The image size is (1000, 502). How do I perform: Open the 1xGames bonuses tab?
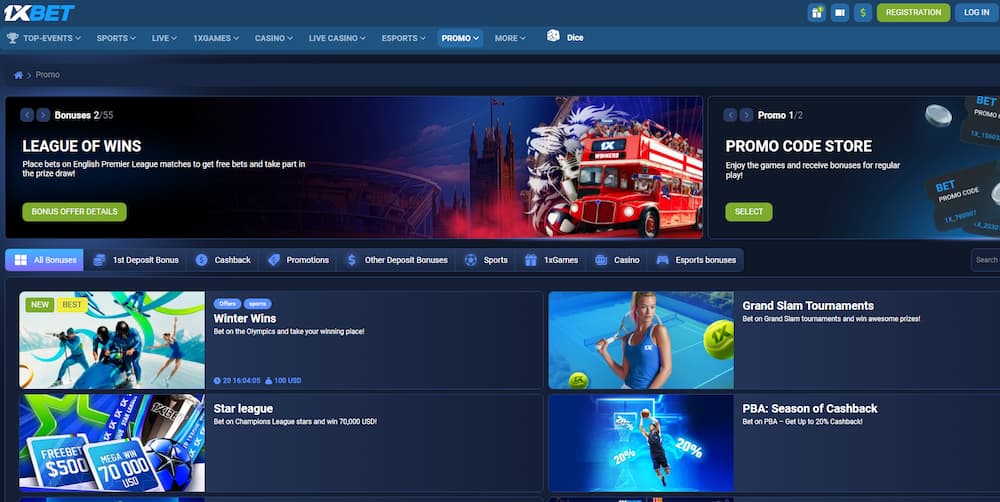pyautogui.click(x=552, y=260)
